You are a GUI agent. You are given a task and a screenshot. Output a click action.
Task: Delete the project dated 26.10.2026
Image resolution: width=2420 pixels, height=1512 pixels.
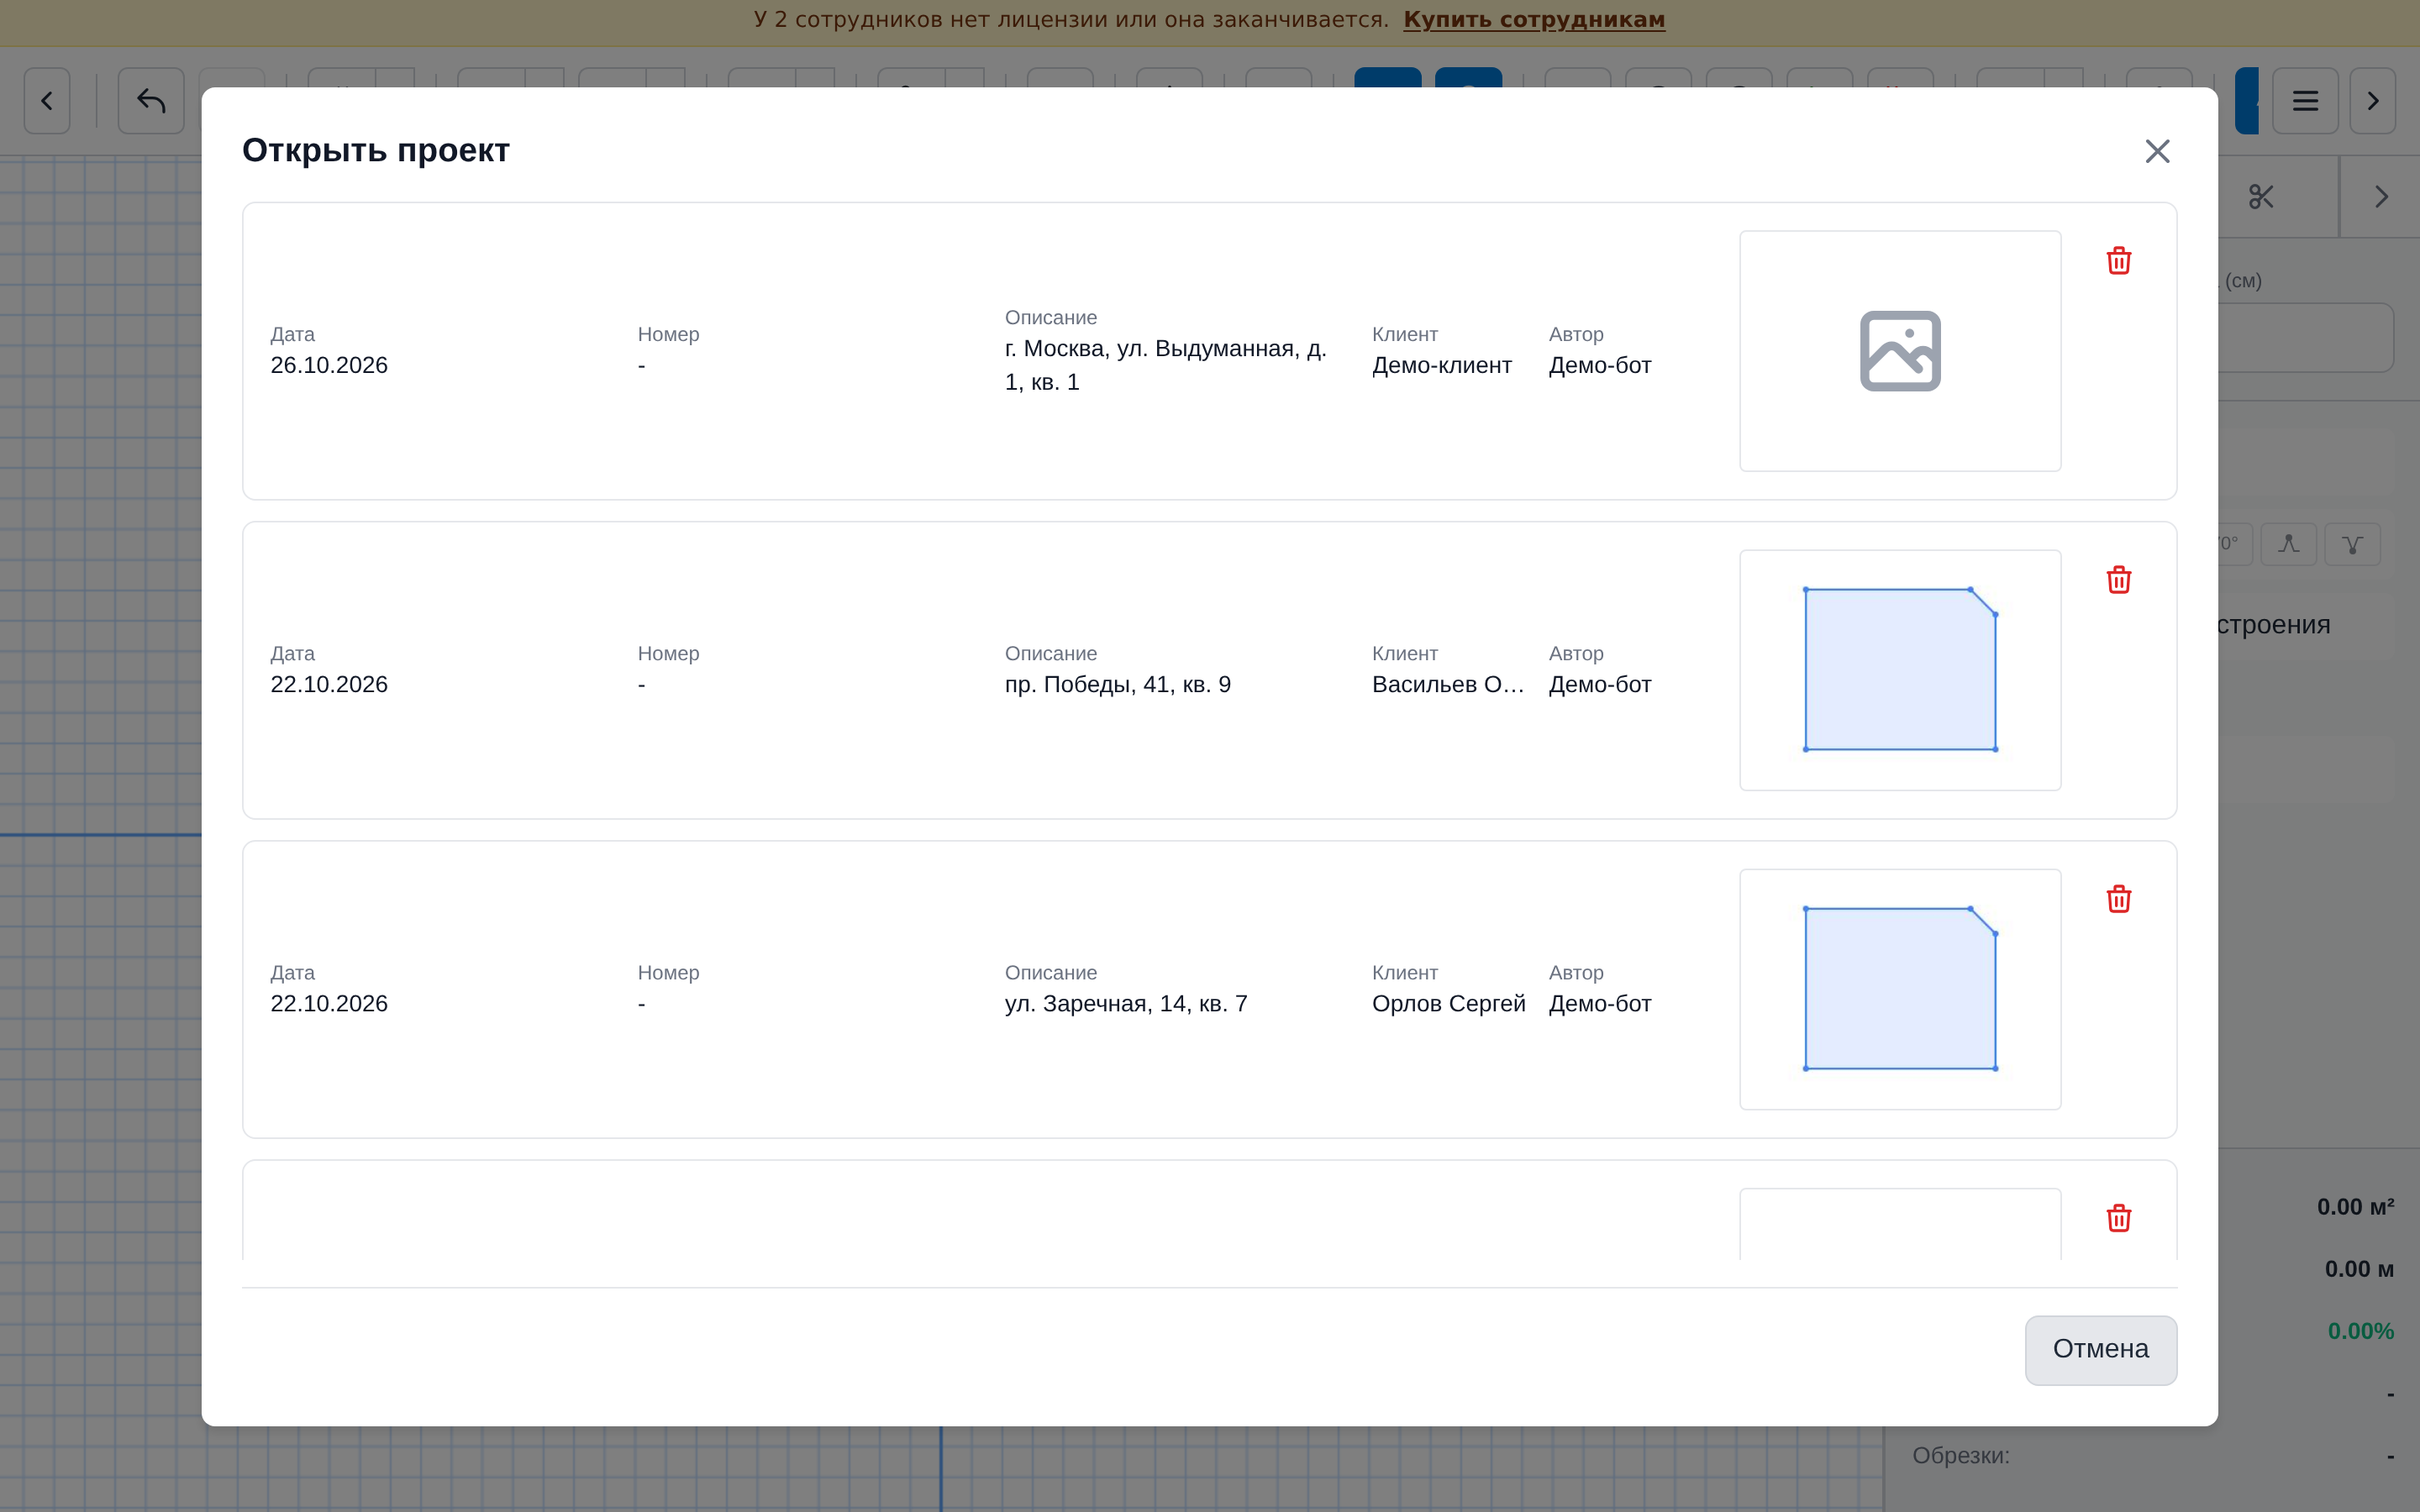[2118, 261]
